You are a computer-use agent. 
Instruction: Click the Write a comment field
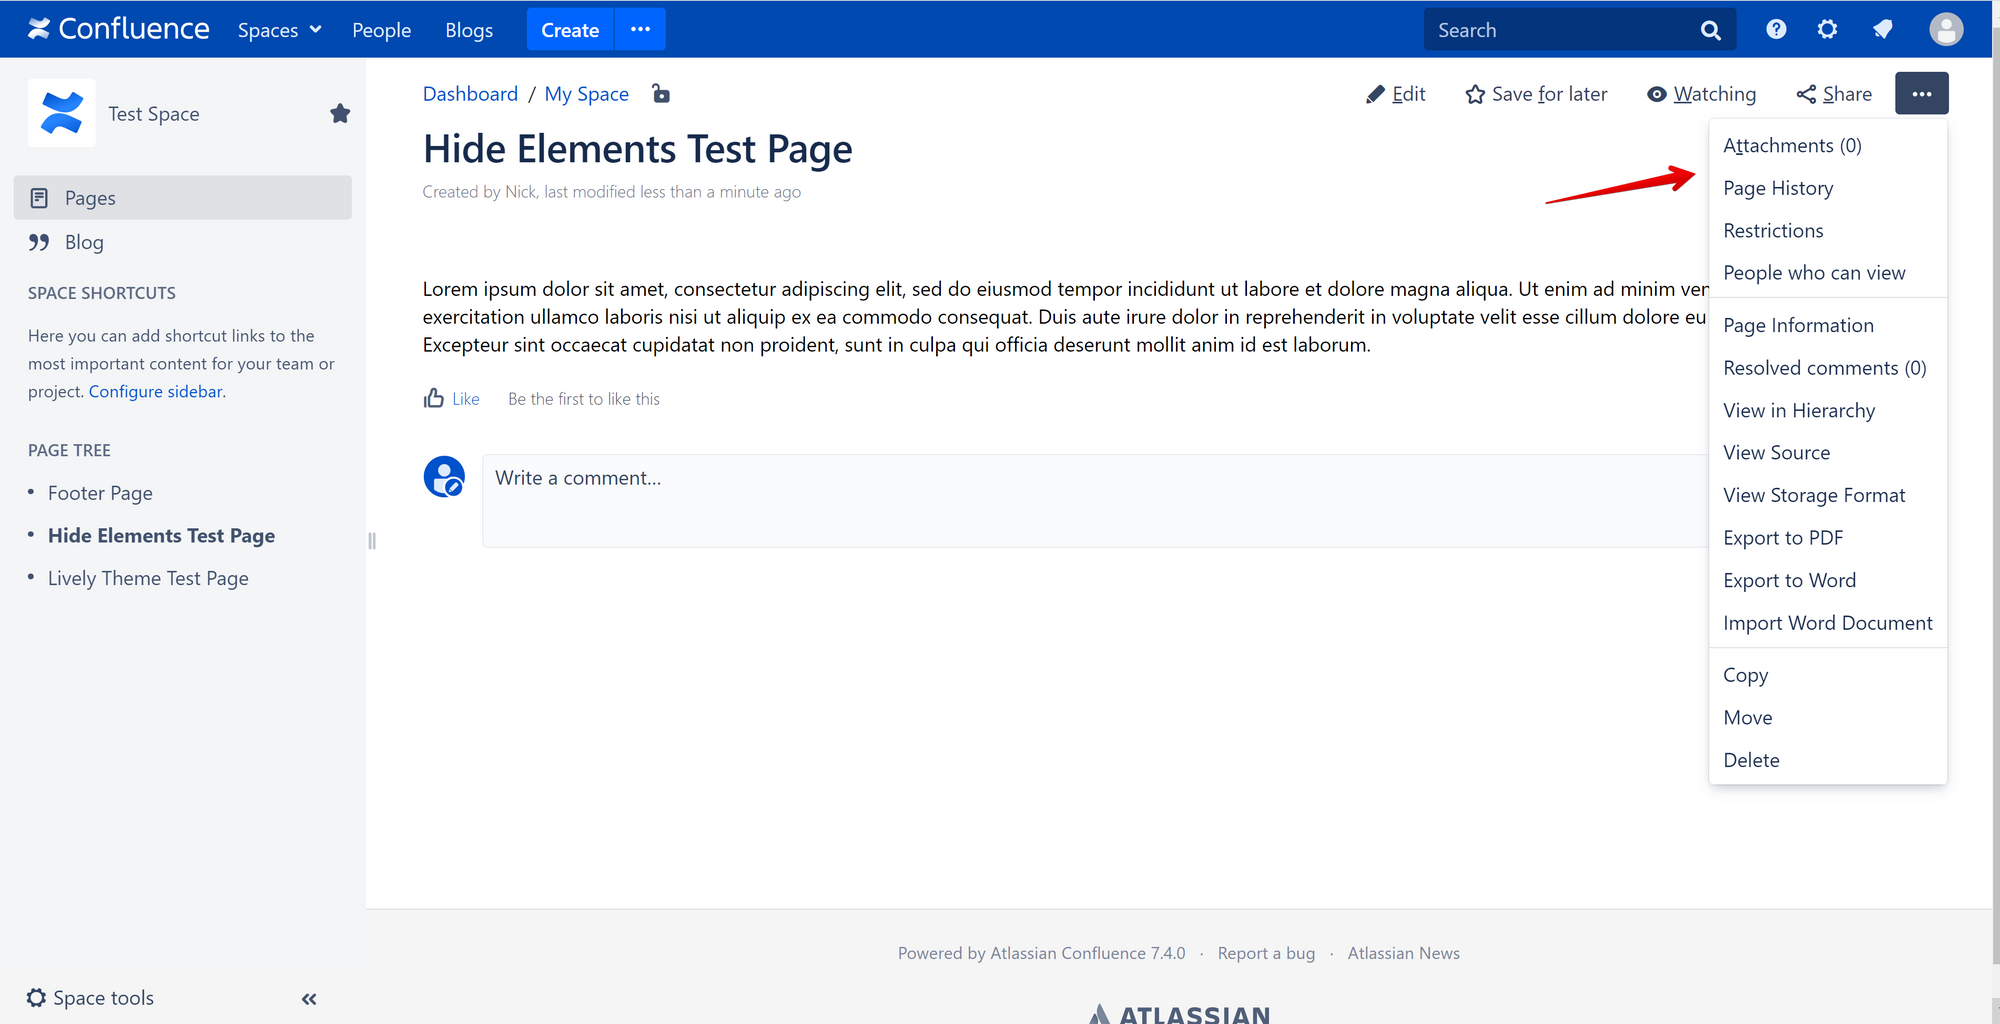(1096, 501)
